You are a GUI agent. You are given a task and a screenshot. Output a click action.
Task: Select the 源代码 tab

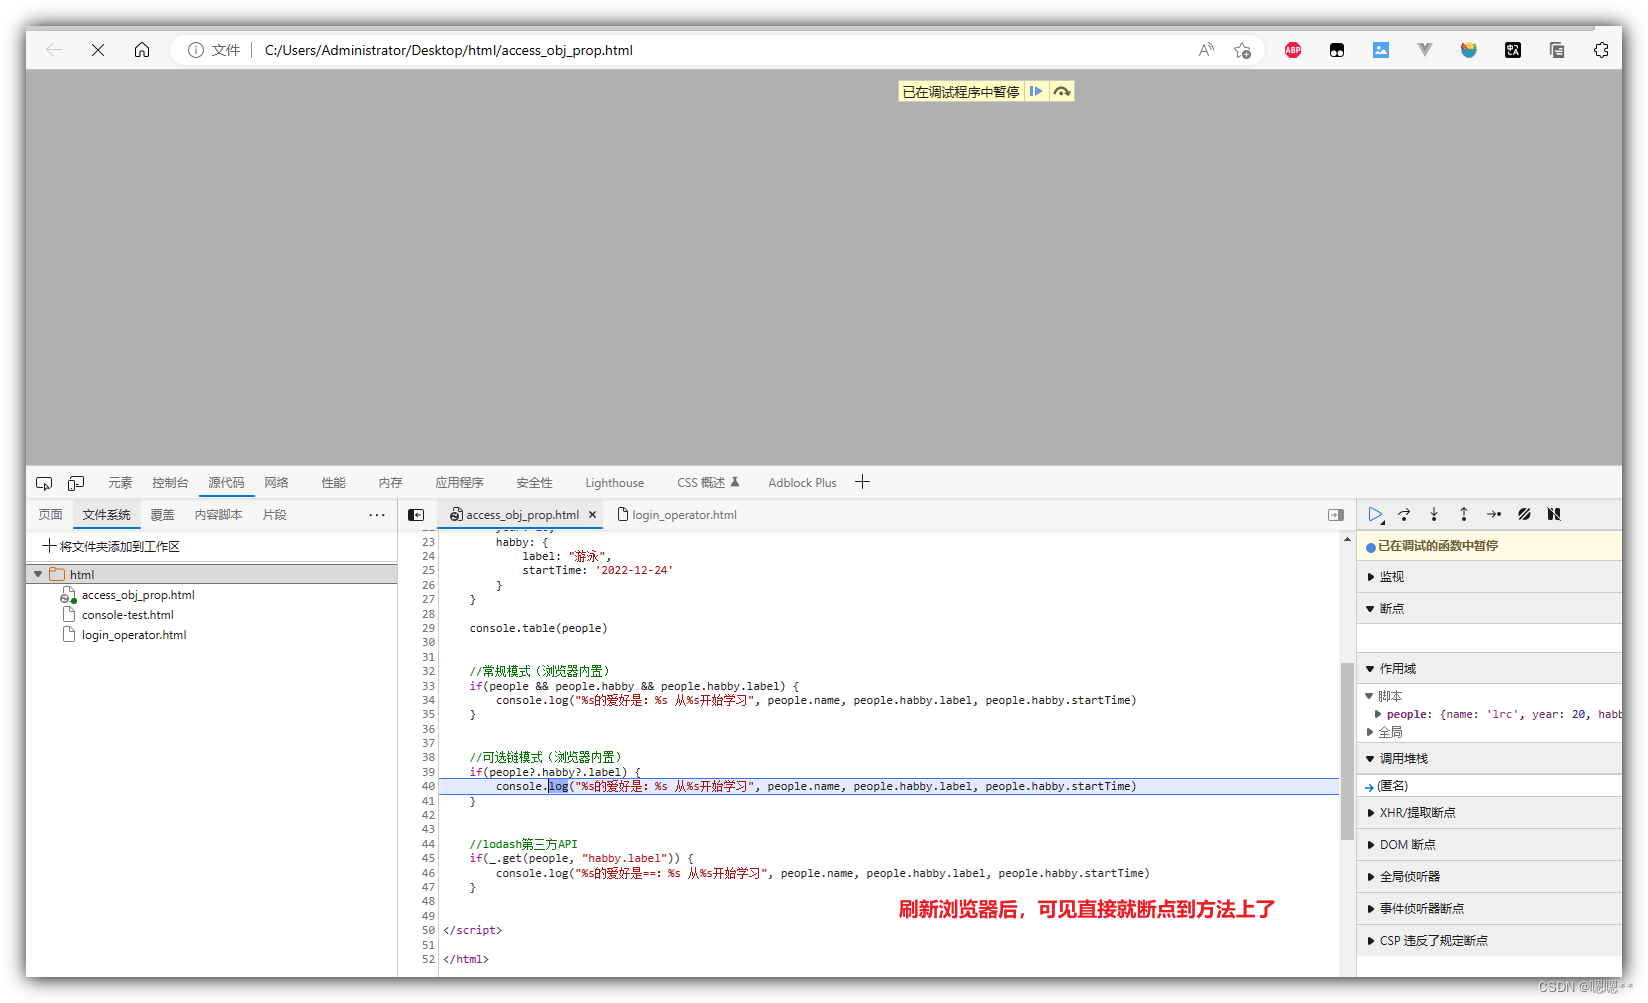pyautogui.click(x=226, y=483)
